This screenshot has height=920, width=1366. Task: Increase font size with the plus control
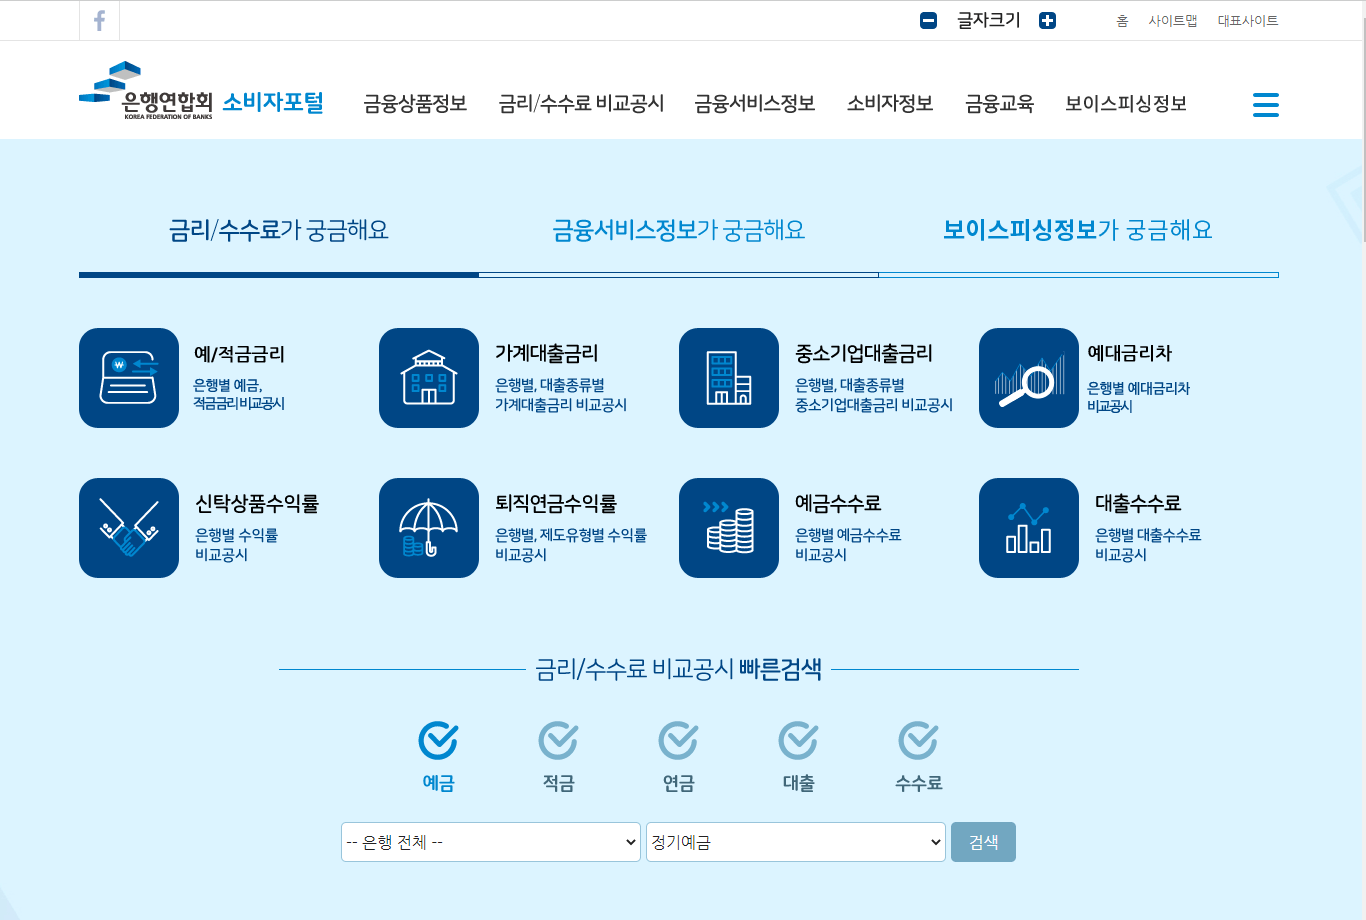pyautogui.click(x=1047, y=19)
